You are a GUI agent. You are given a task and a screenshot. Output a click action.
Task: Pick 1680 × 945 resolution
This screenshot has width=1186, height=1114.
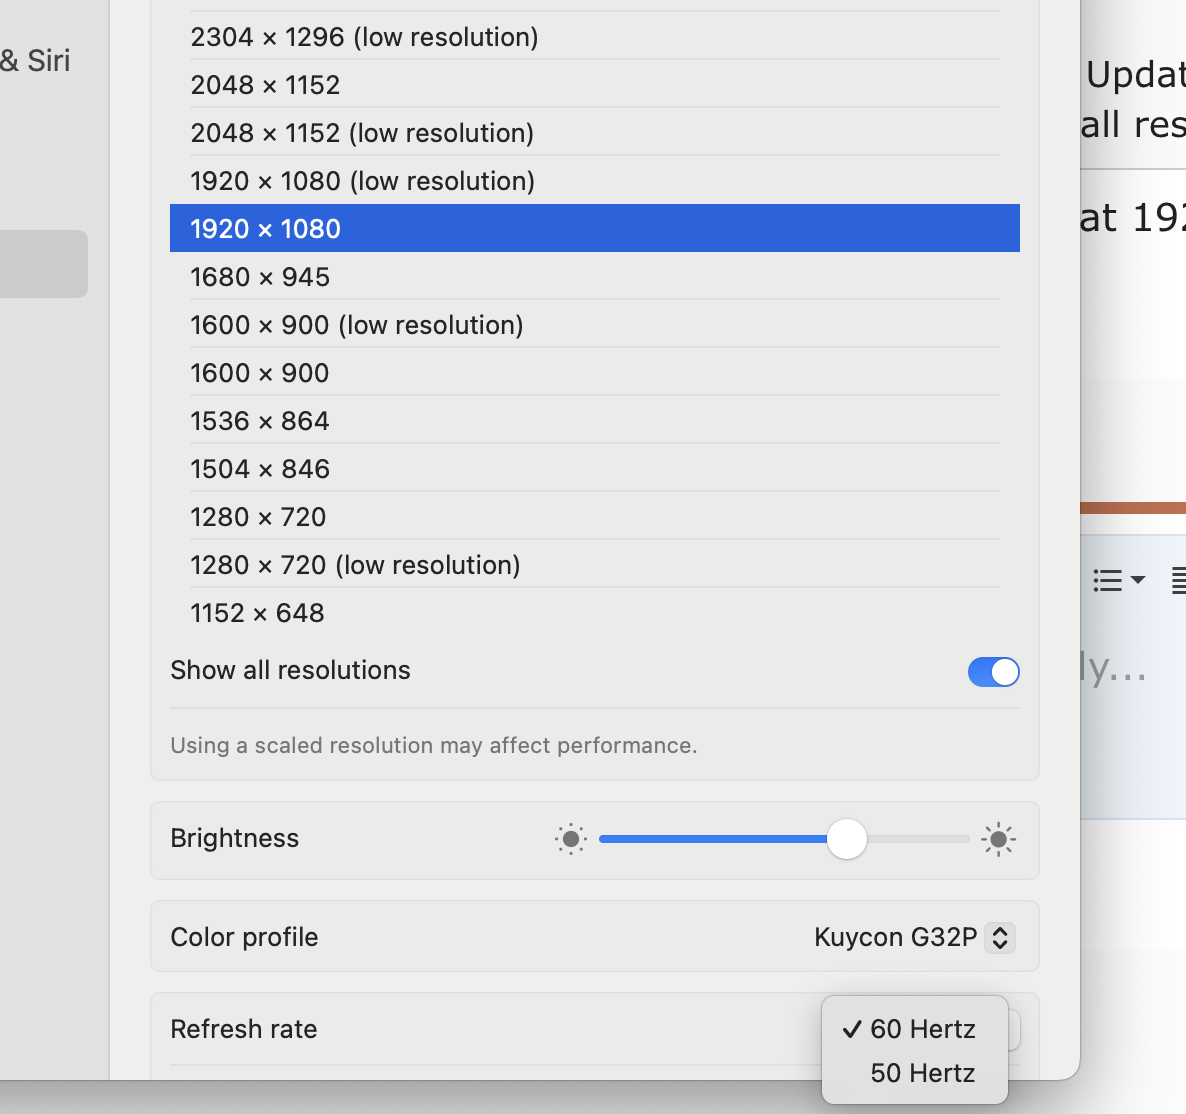tap(594, 277)
